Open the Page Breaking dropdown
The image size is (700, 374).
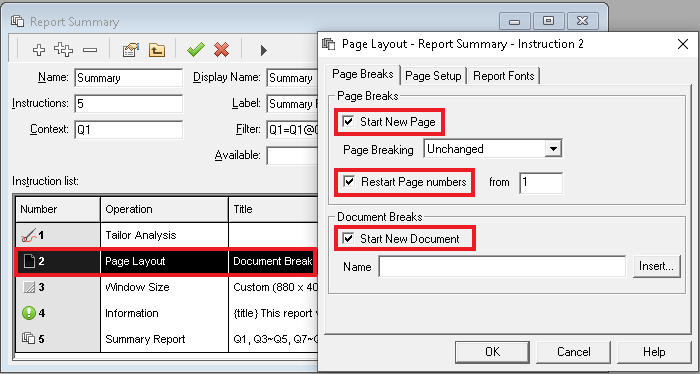coord(553,149)
